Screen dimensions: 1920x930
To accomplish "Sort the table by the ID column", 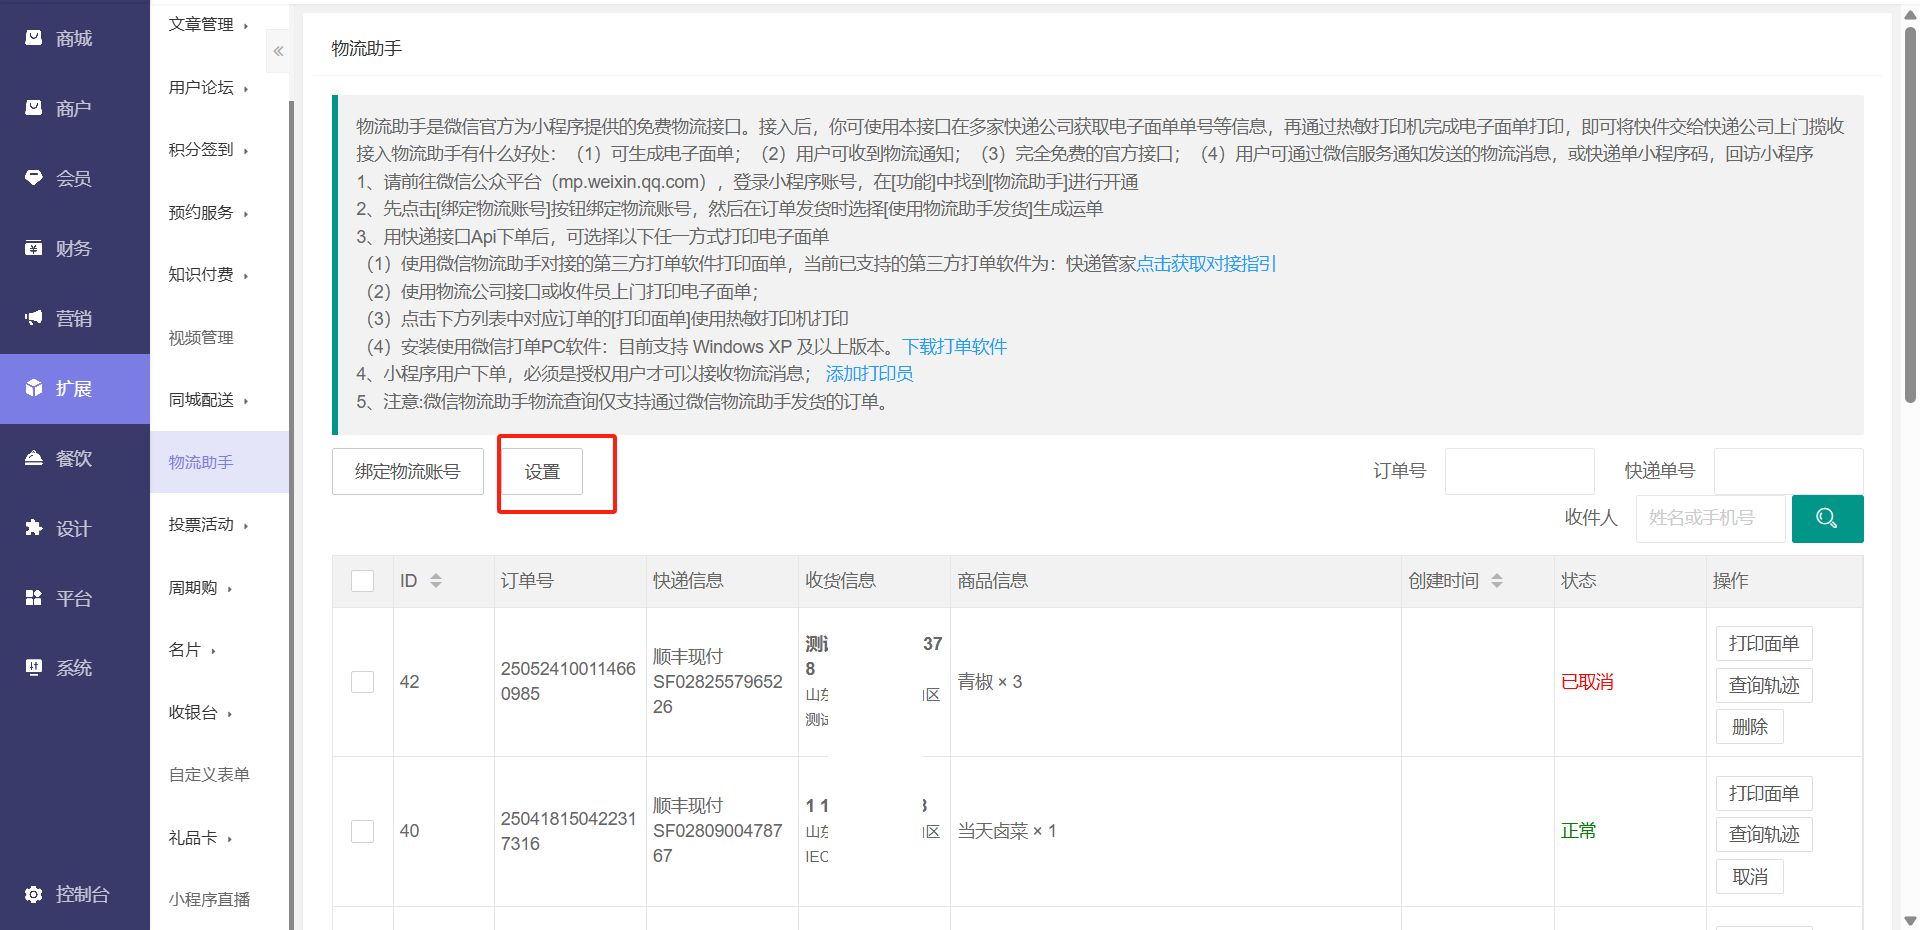I will (x=436, y=581).
